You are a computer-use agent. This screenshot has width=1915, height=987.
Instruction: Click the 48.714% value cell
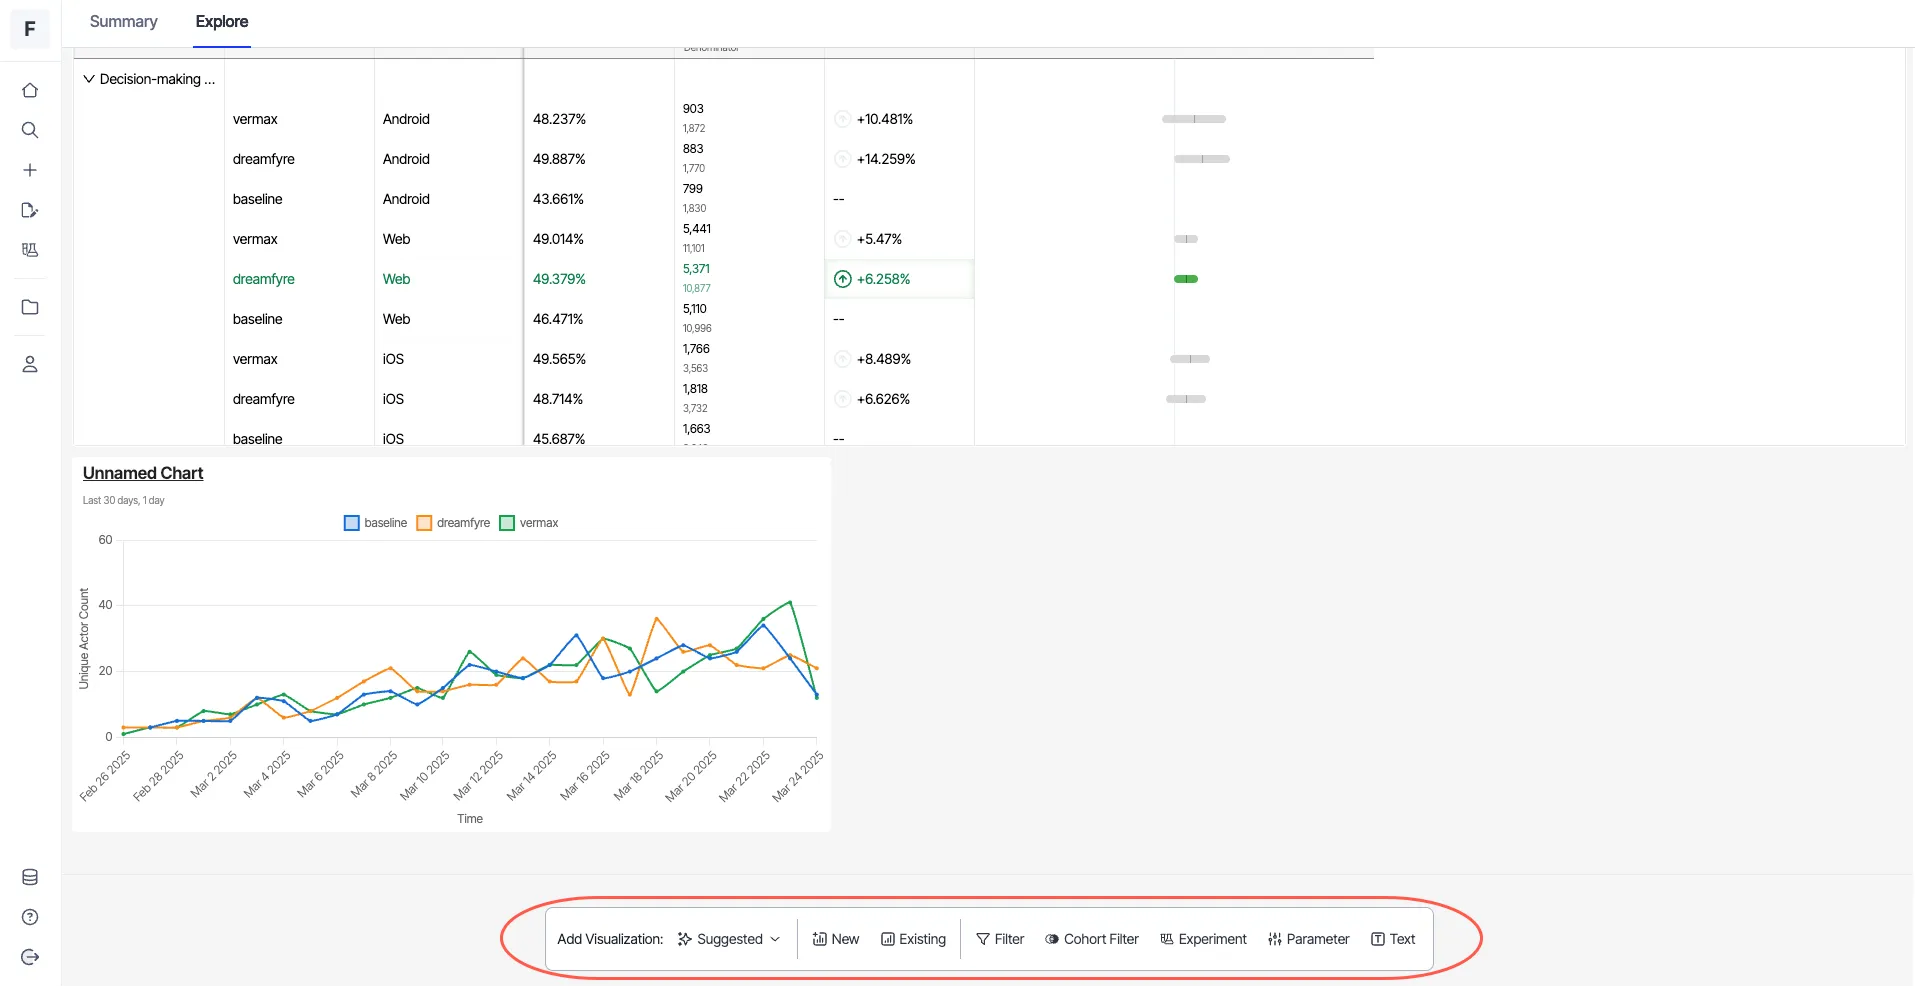pyautogui.click(x=558, y=399)
